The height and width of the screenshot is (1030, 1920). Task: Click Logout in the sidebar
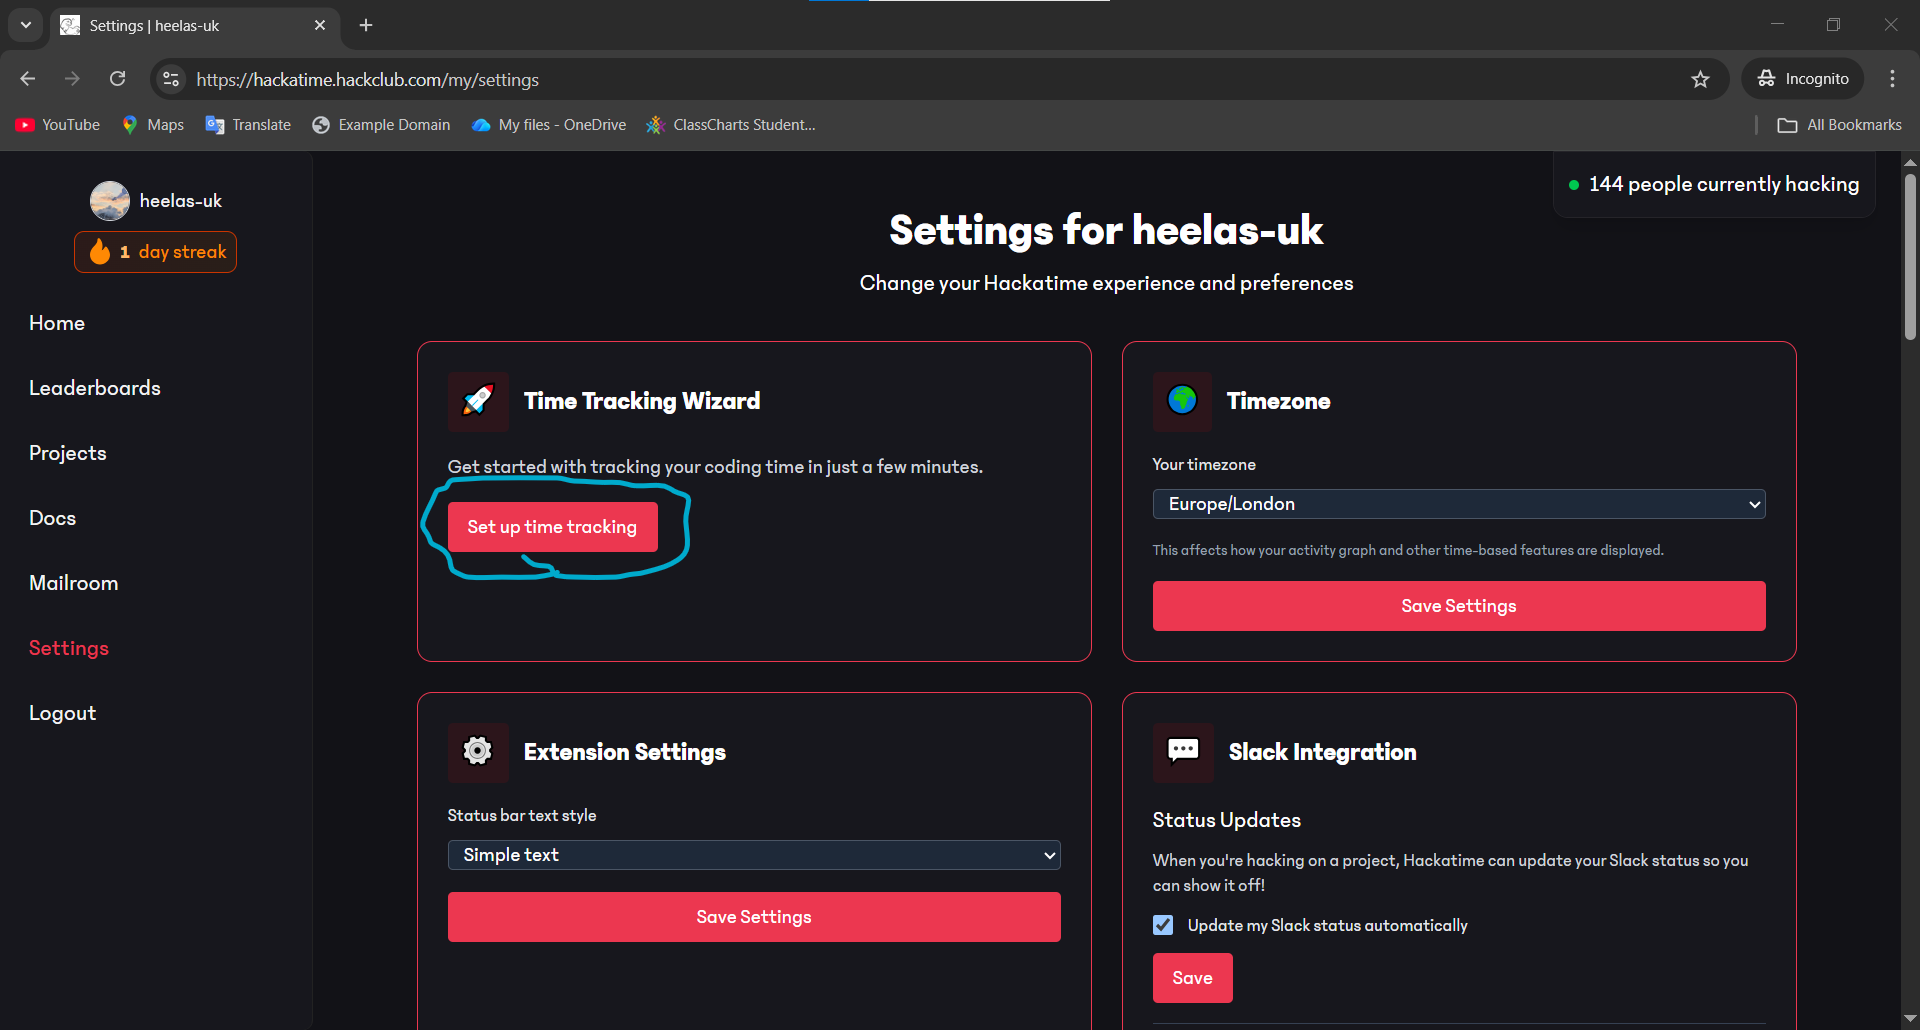pos(62,712)
